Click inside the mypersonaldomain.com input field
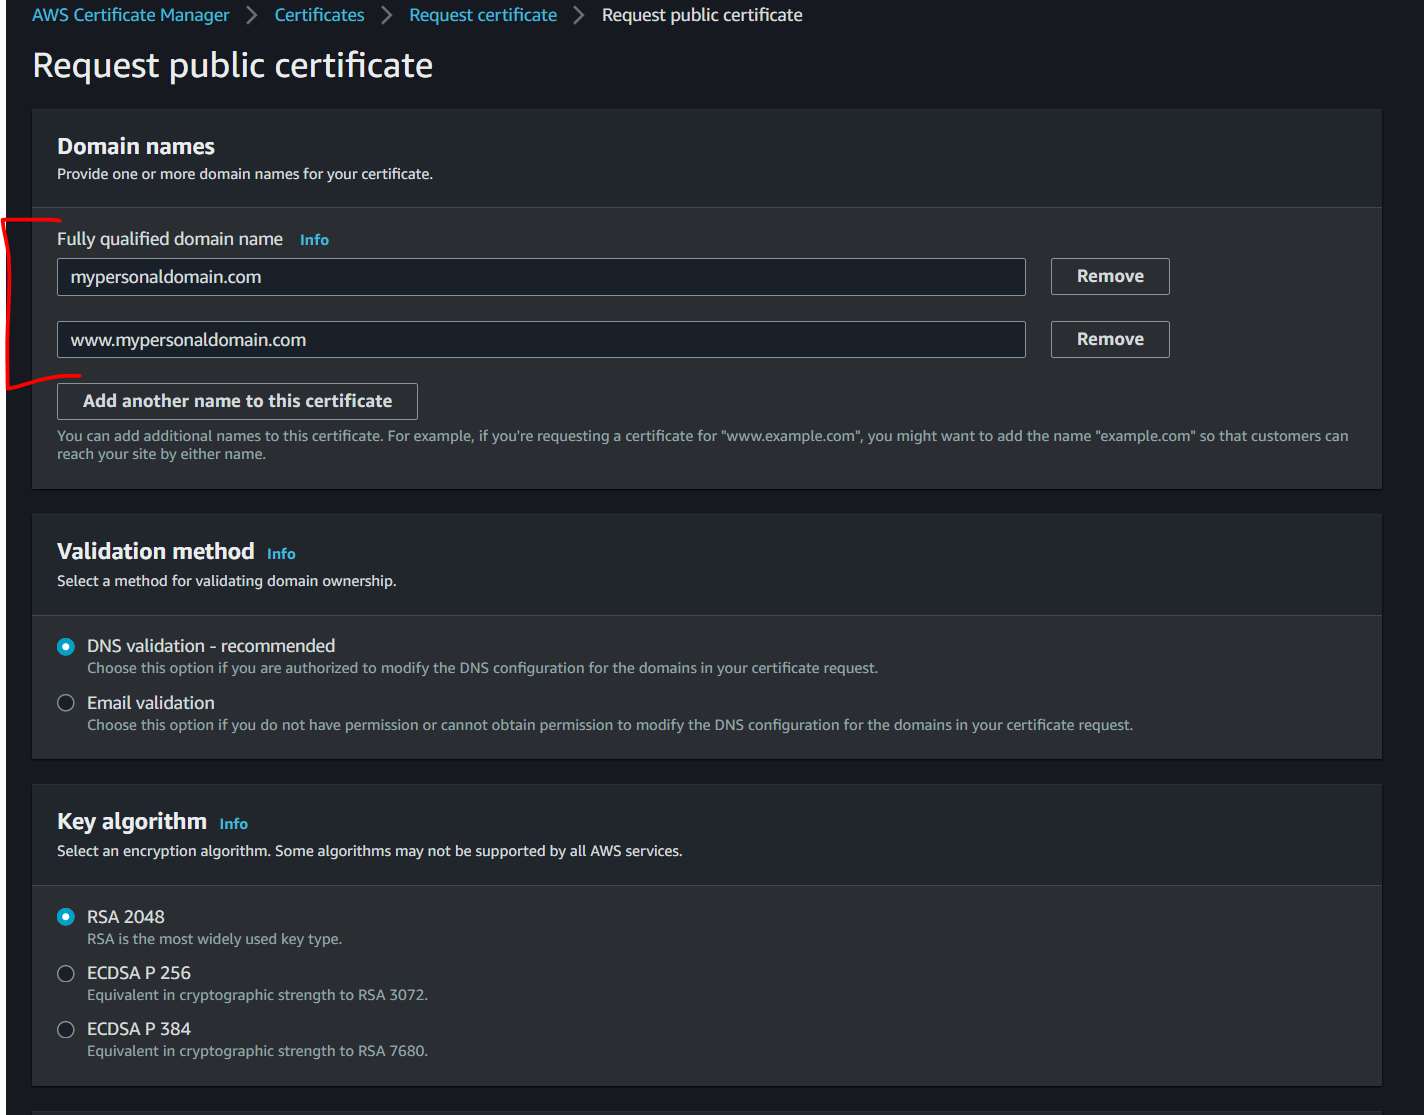This screenshot has width=1424, height=1115. coord(540,277)
